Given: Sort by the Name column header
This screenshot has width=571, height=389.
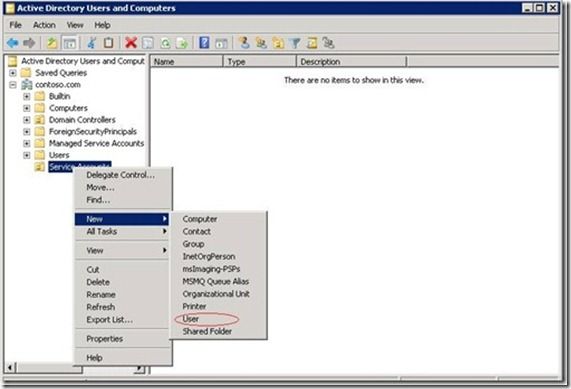Looking at the screenshot, I should (x=187, y=62).
